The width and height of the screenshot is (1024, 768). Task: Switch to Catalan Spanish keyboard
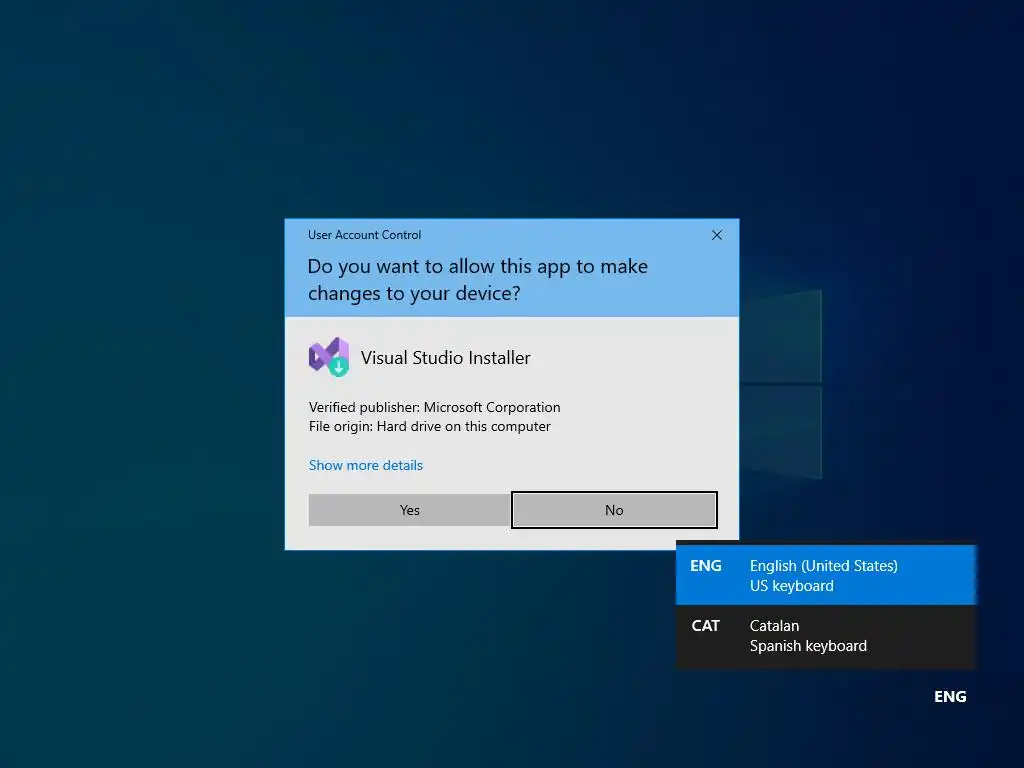click(826, 636)
